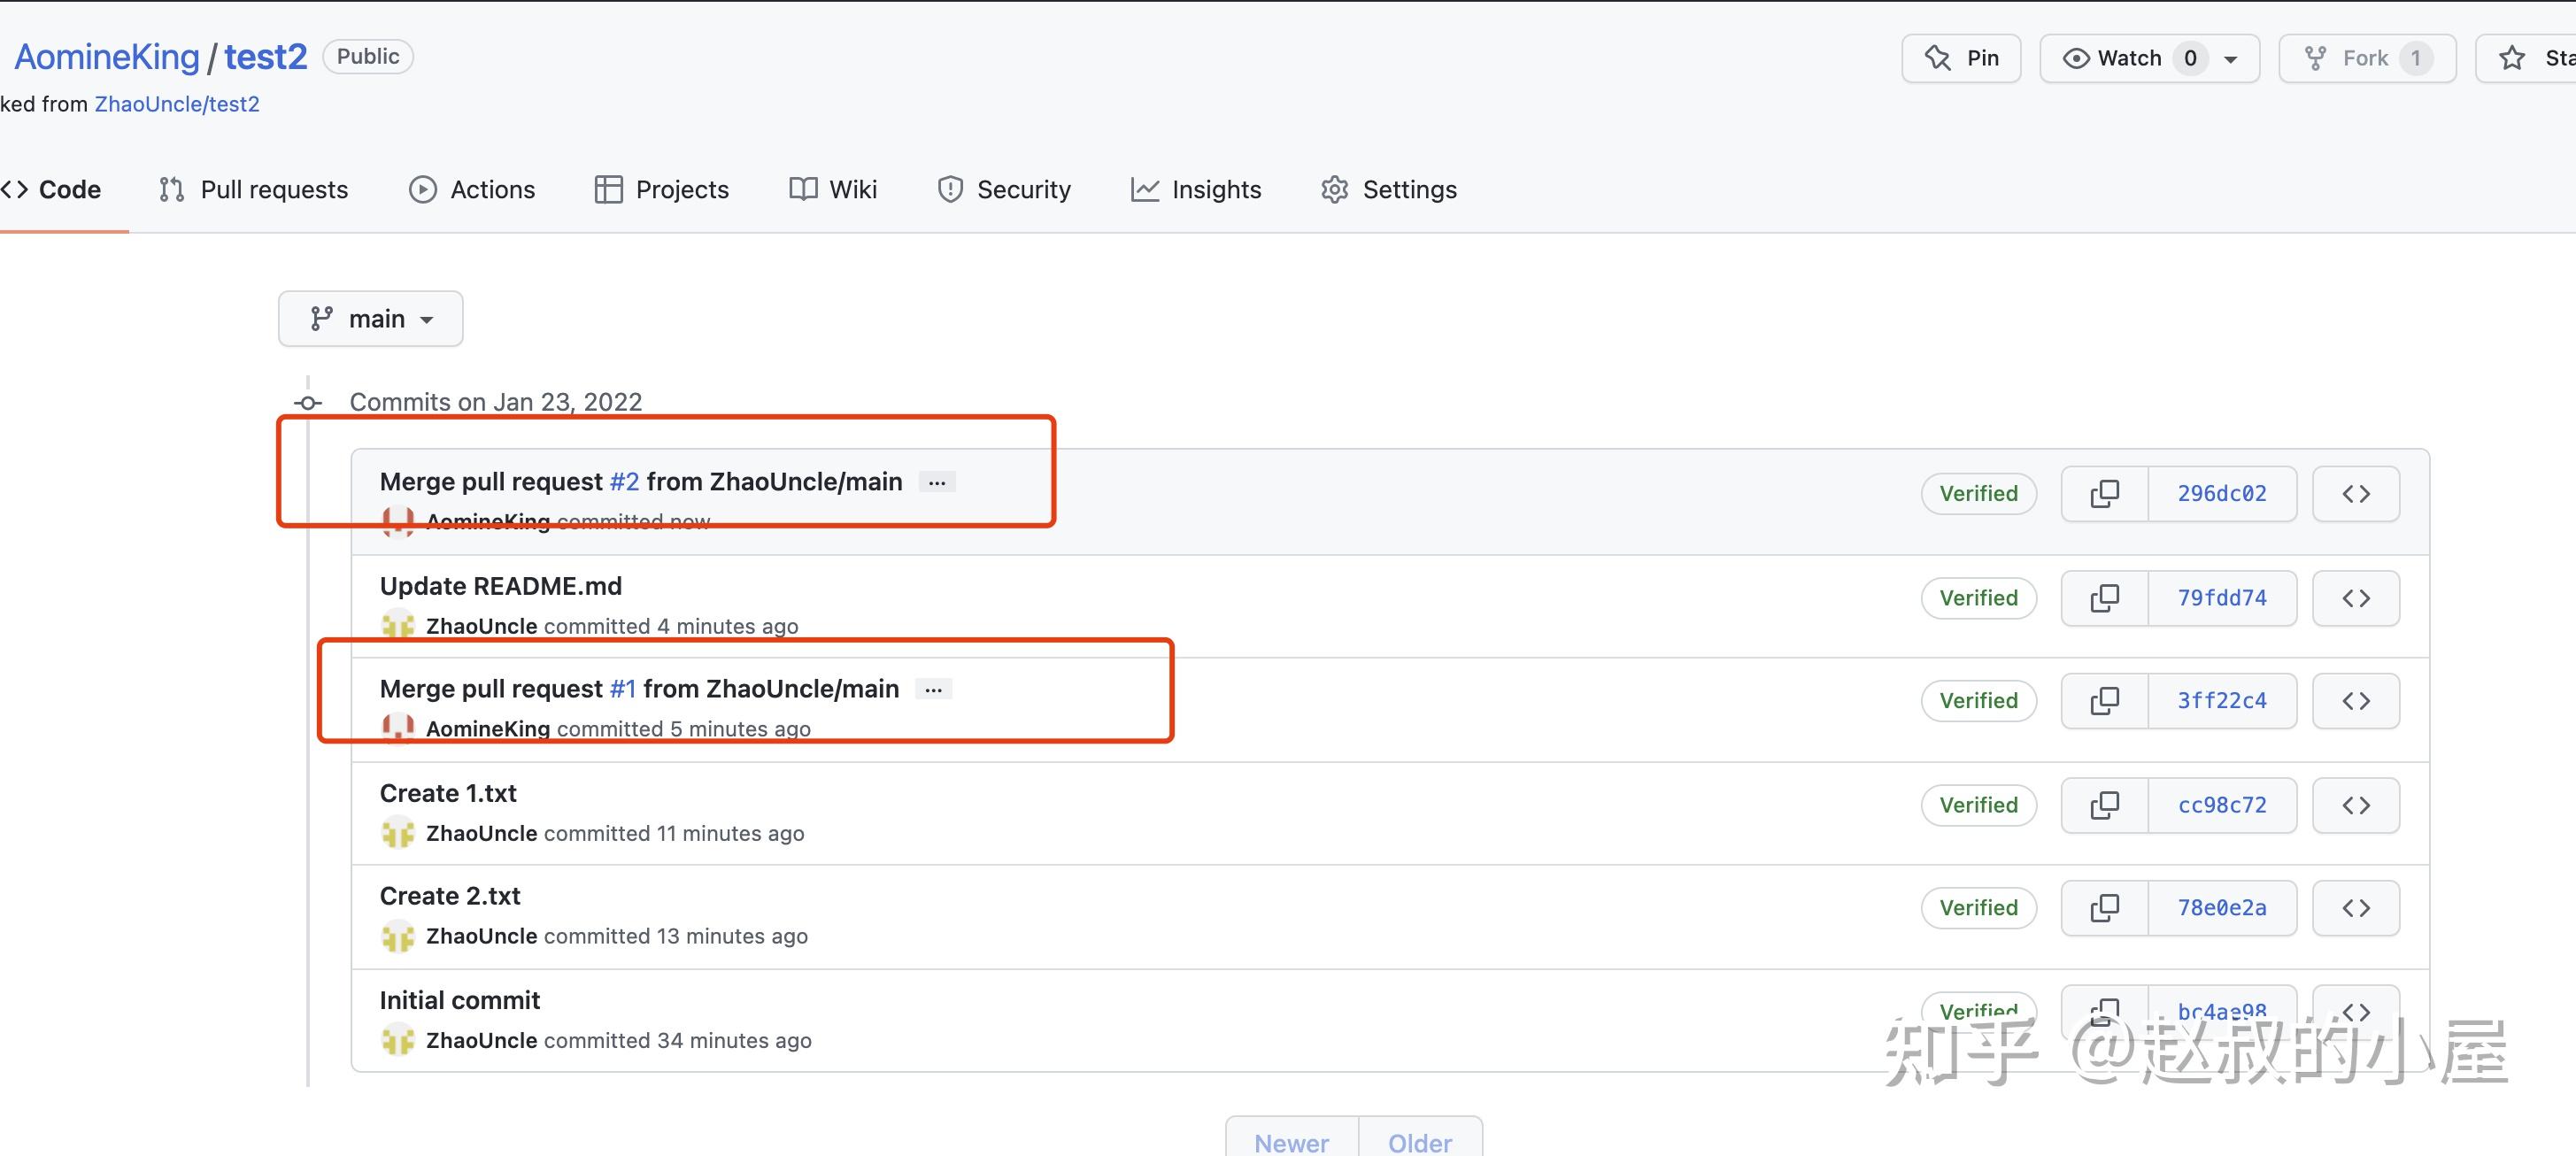The image size is (2576, 1156).
Task: Browse repository at commit 3ff22c4
Action: click(x=2355, y=701)
